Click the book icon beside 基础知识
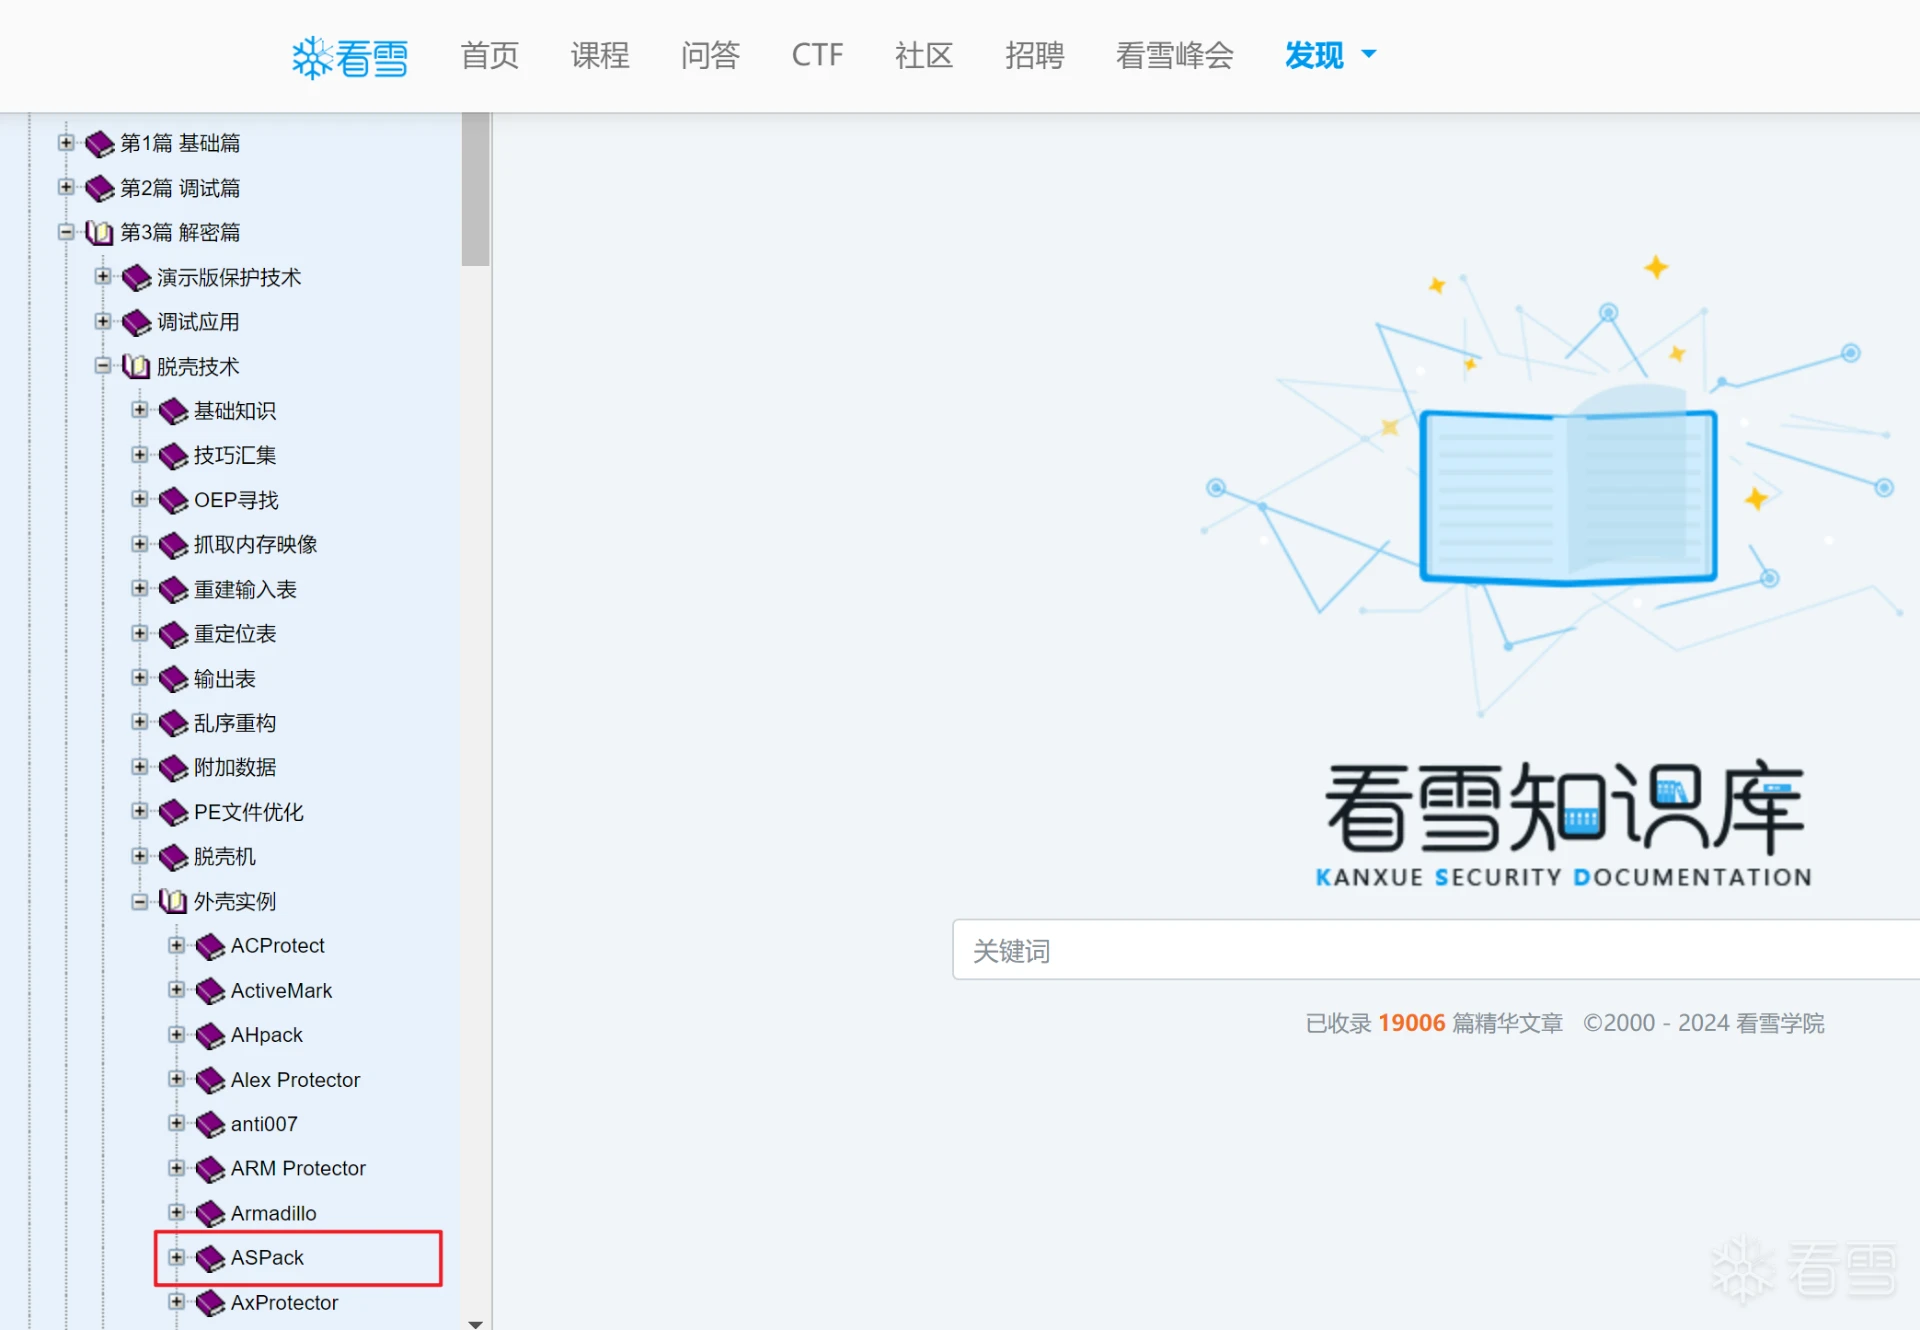This screenshot has width=1920, height=1330. [174, 411]
